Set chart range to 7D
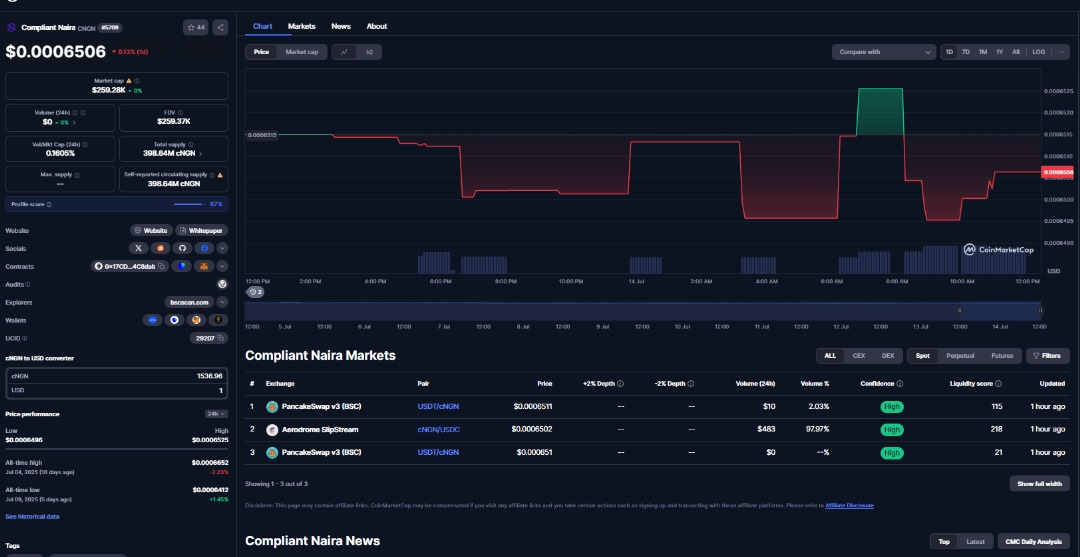Image resolution: width=1080 pixels, height=557 pixels. (966, 52)
